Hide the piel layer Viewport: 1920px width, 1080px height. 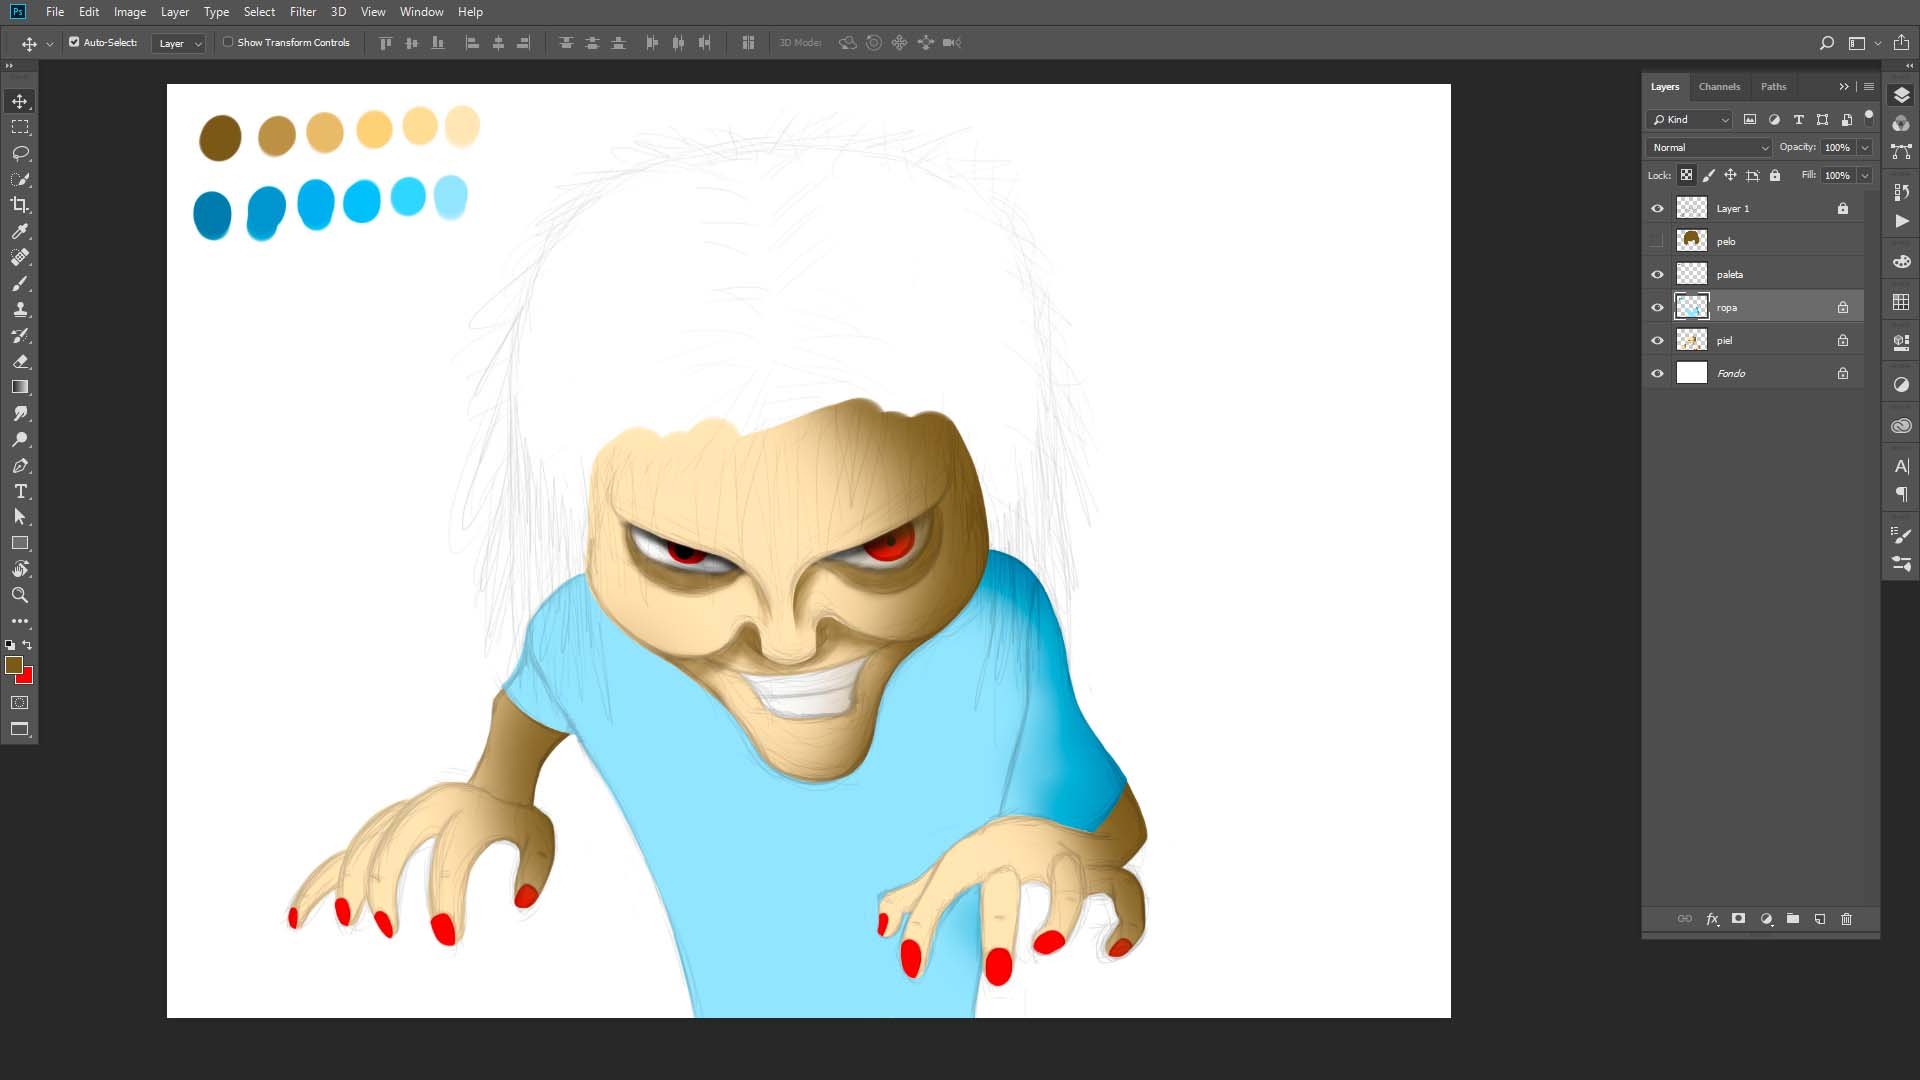coord(1657,340)
